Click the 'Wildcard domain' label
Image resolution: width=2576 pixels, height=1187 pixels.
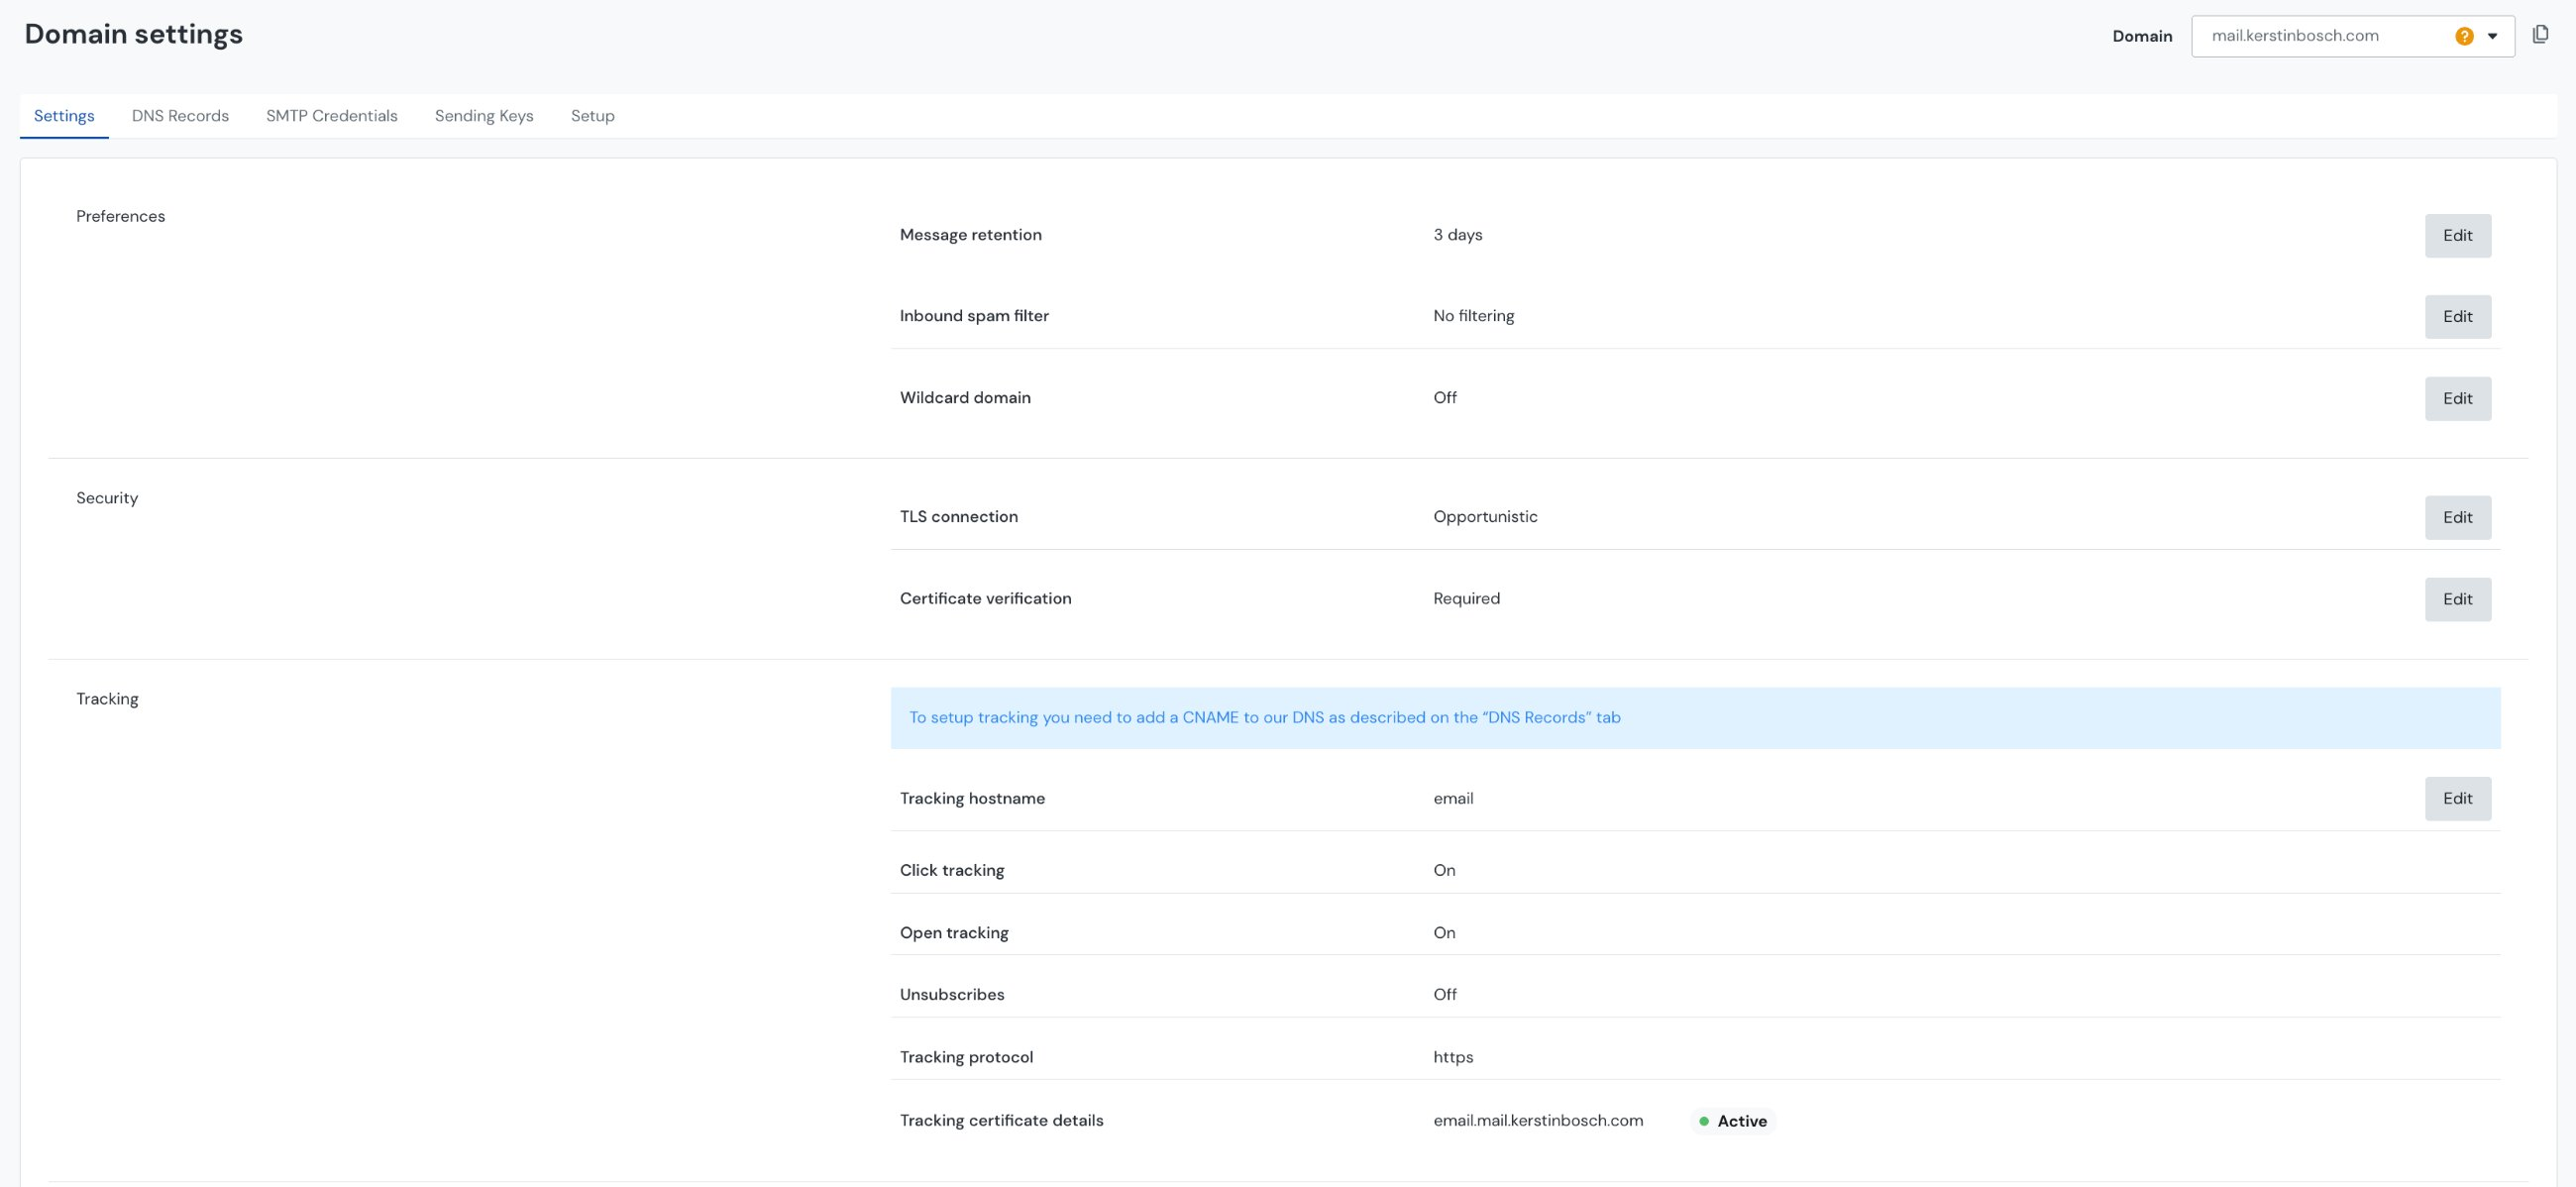point(965,398)
